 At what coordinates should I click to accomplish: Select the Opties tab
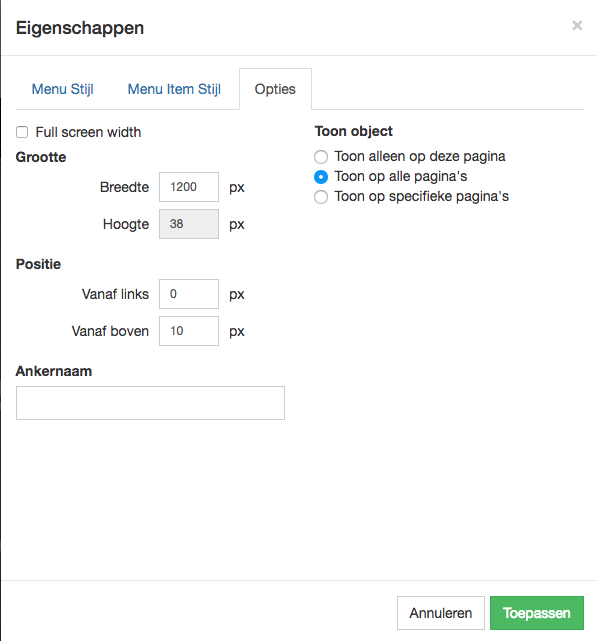click(275, 89)
